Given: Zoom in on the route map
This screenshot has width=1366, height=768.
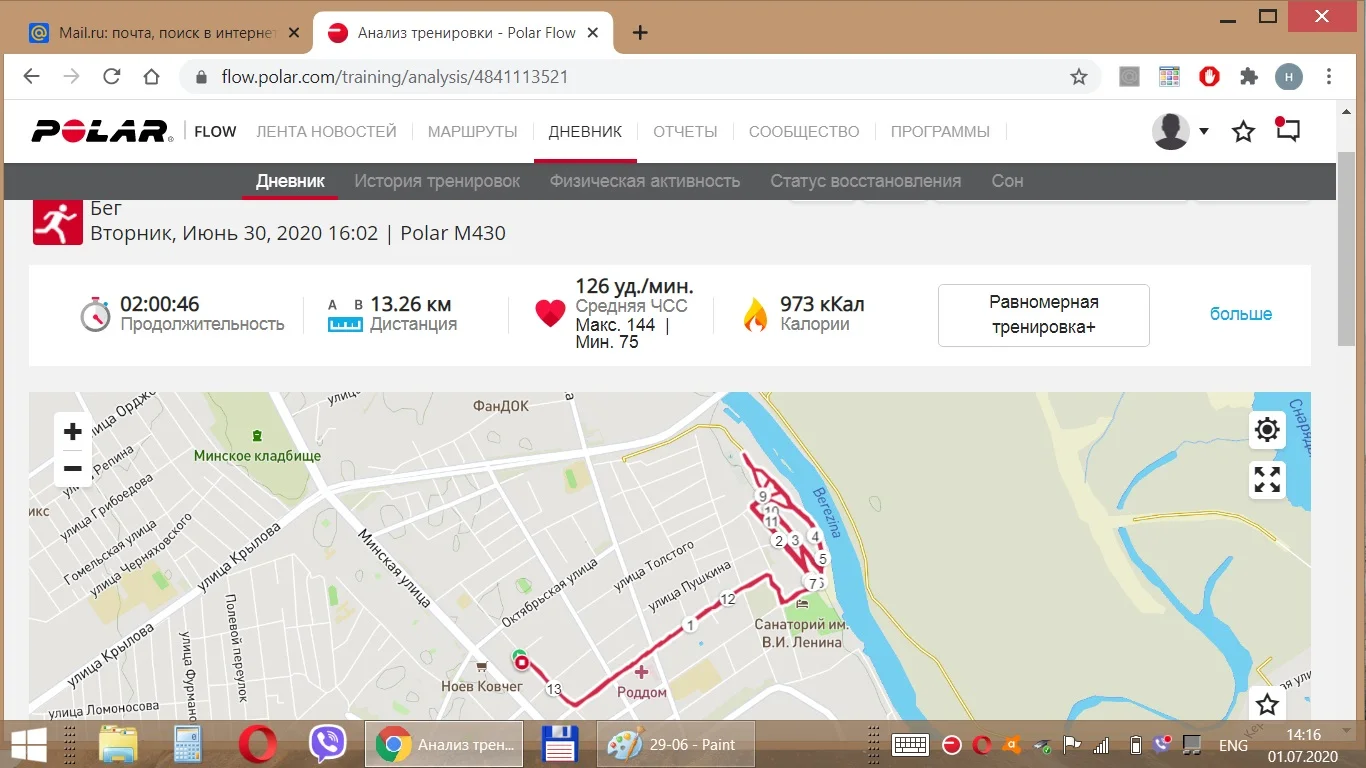Looking at the screenshot, I should tap(72, 432).
